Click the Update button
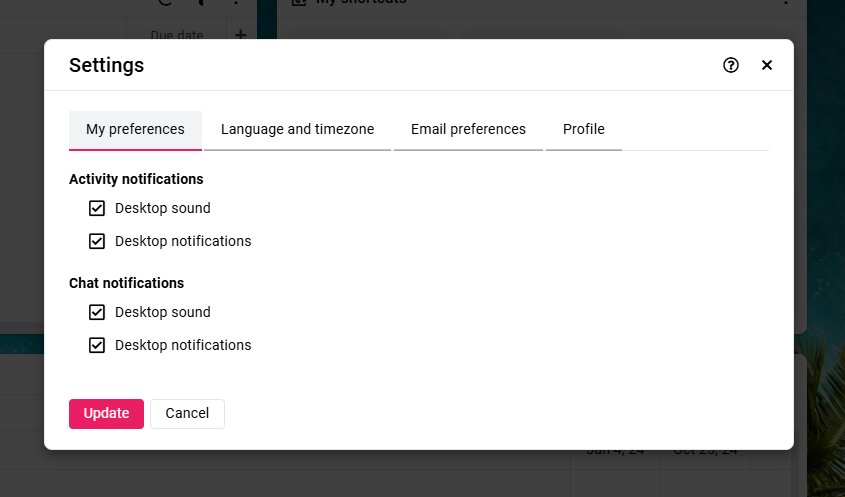This screenshot has width=845, height=497. (106, 413)
